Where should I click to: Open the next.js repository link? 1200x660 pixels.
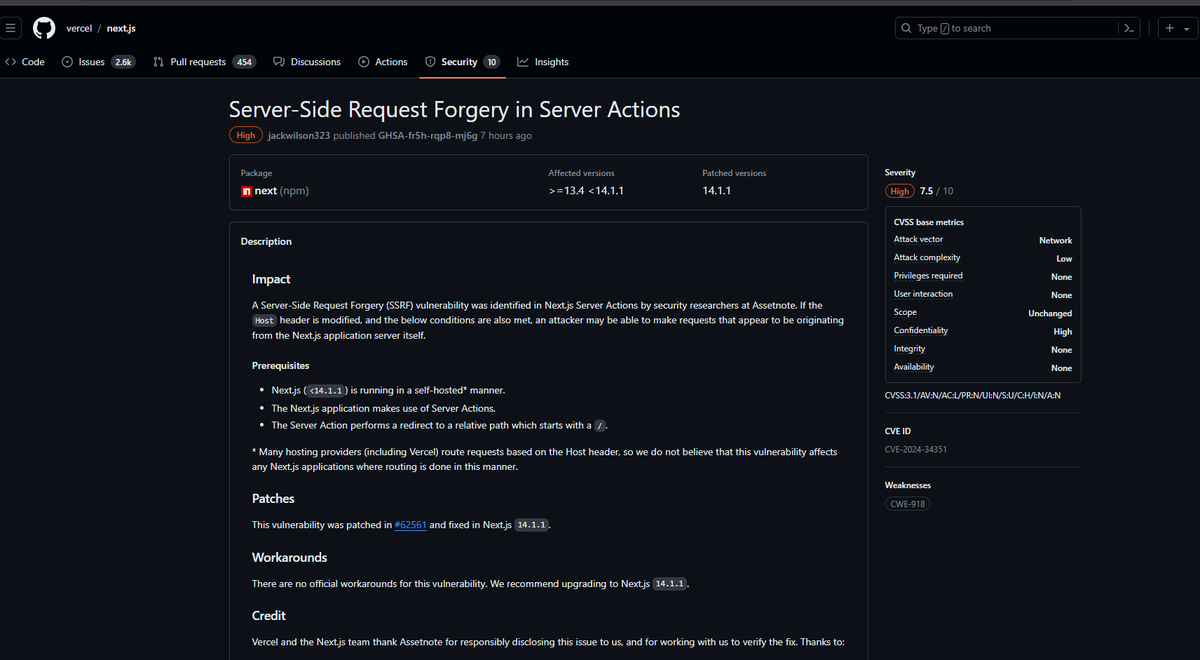point(123,28)
